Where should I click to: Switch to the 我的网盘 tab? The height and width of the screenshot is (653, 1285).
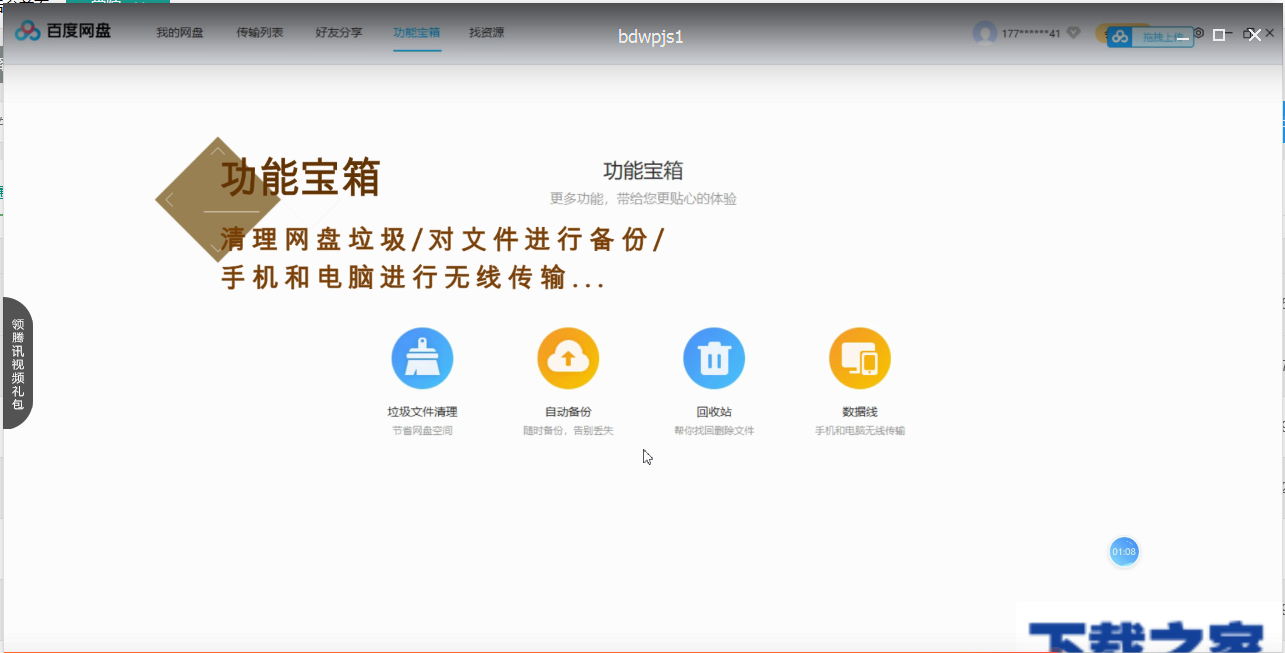pyautogui.click(x=178, y=32)
